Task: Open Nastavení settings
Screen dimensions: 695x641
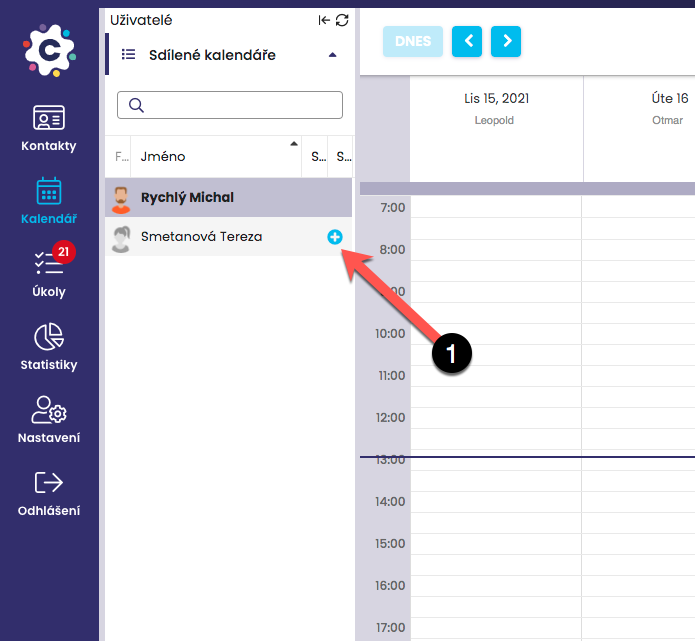Action: [x=49, y=420]
